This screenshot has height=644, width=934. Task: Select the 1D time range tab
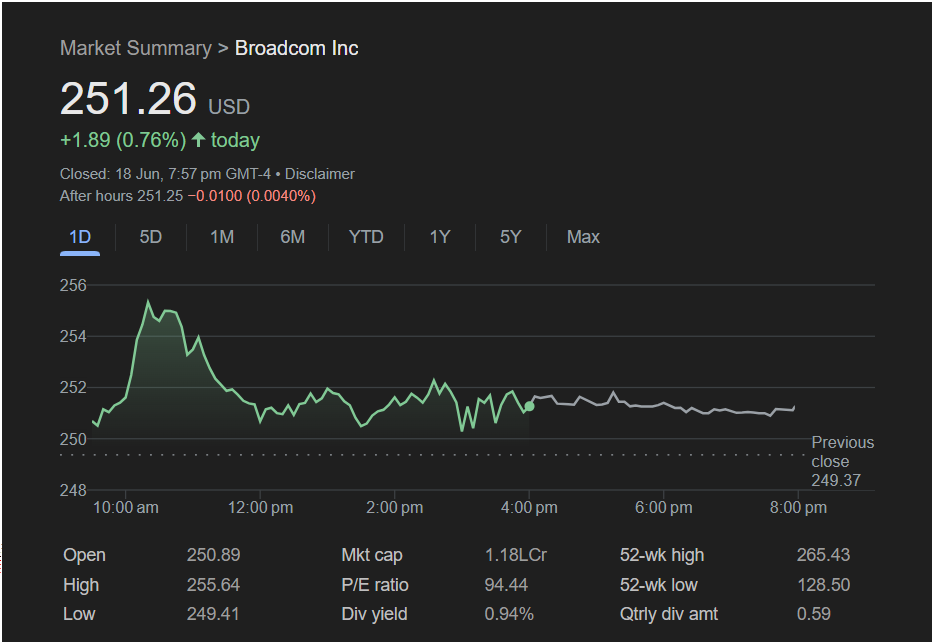click(x=80, y=237)
